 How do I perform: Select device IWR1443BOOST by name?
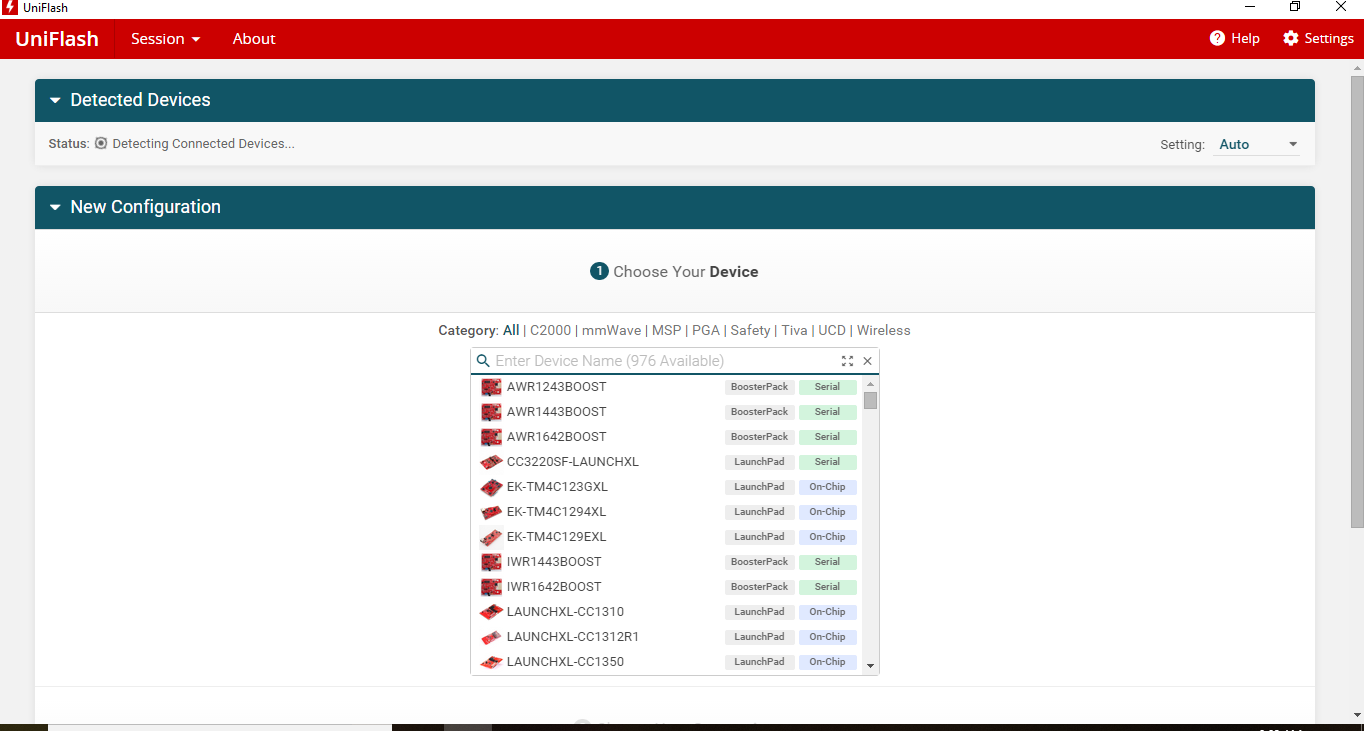tap(554, 562)
